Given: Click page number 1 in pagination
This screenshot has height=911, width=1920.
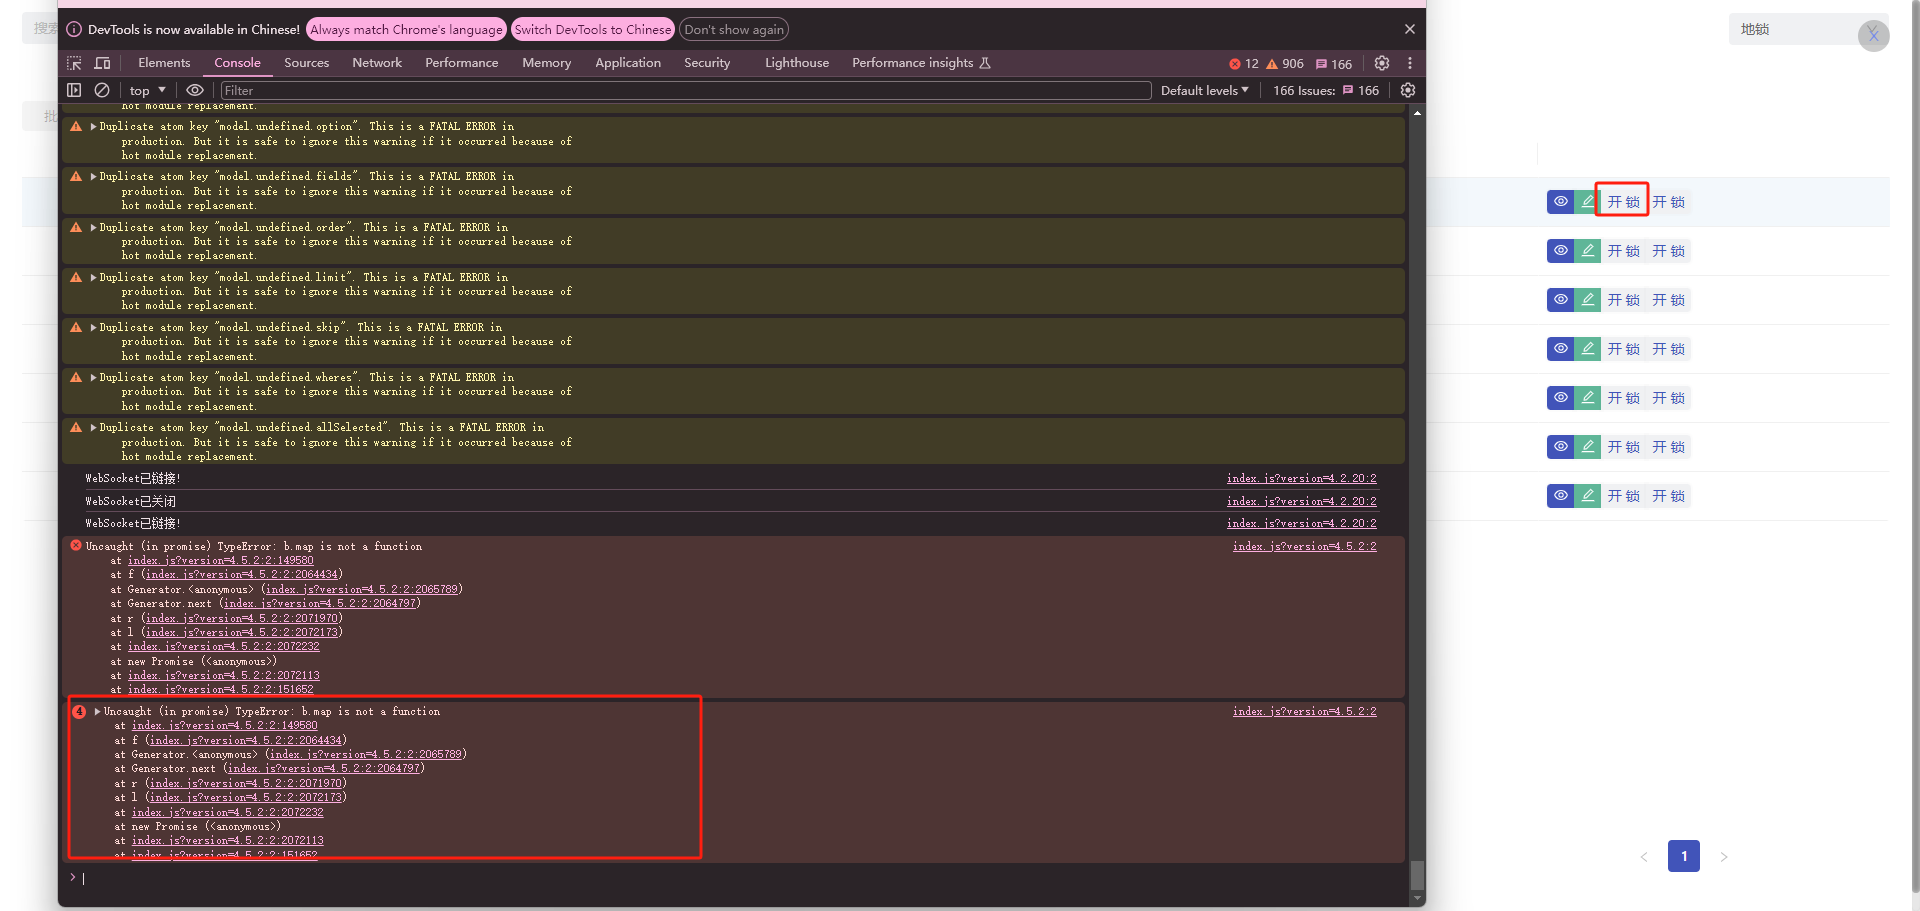Looking at the screenshot, I should [1684, 856].
